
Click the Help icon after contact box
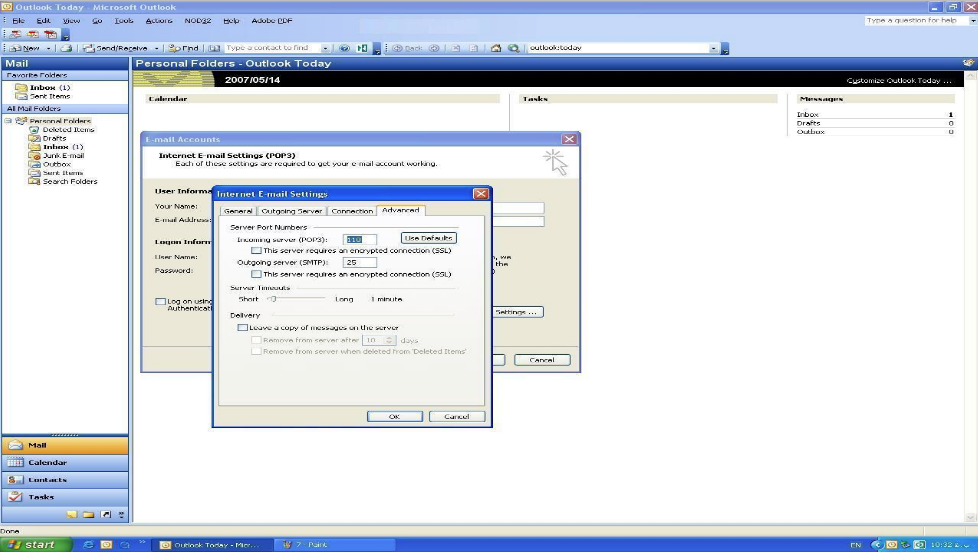344,48
